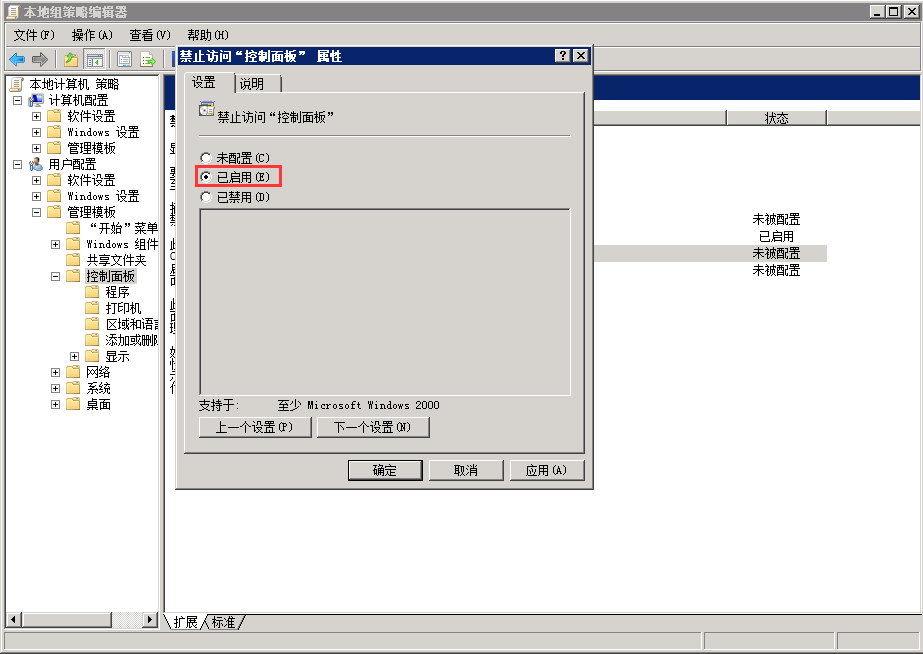This screenshot has width=923, height=654.
Task: Click the Forward arrow toolbar icon
Action: coord(40,59)
